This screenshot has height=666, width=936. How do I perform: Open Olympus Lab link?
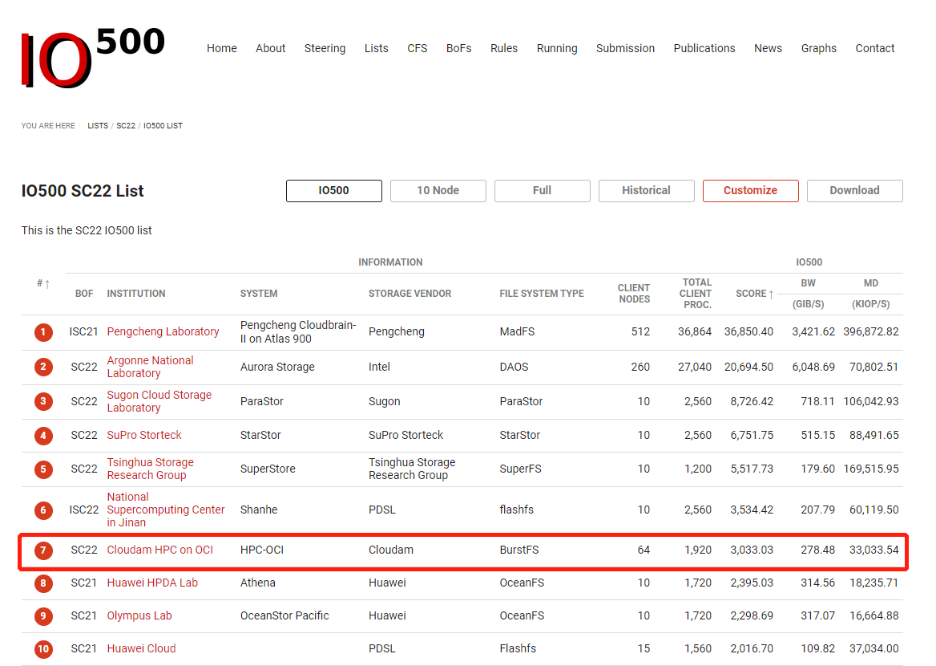[139, 616]
